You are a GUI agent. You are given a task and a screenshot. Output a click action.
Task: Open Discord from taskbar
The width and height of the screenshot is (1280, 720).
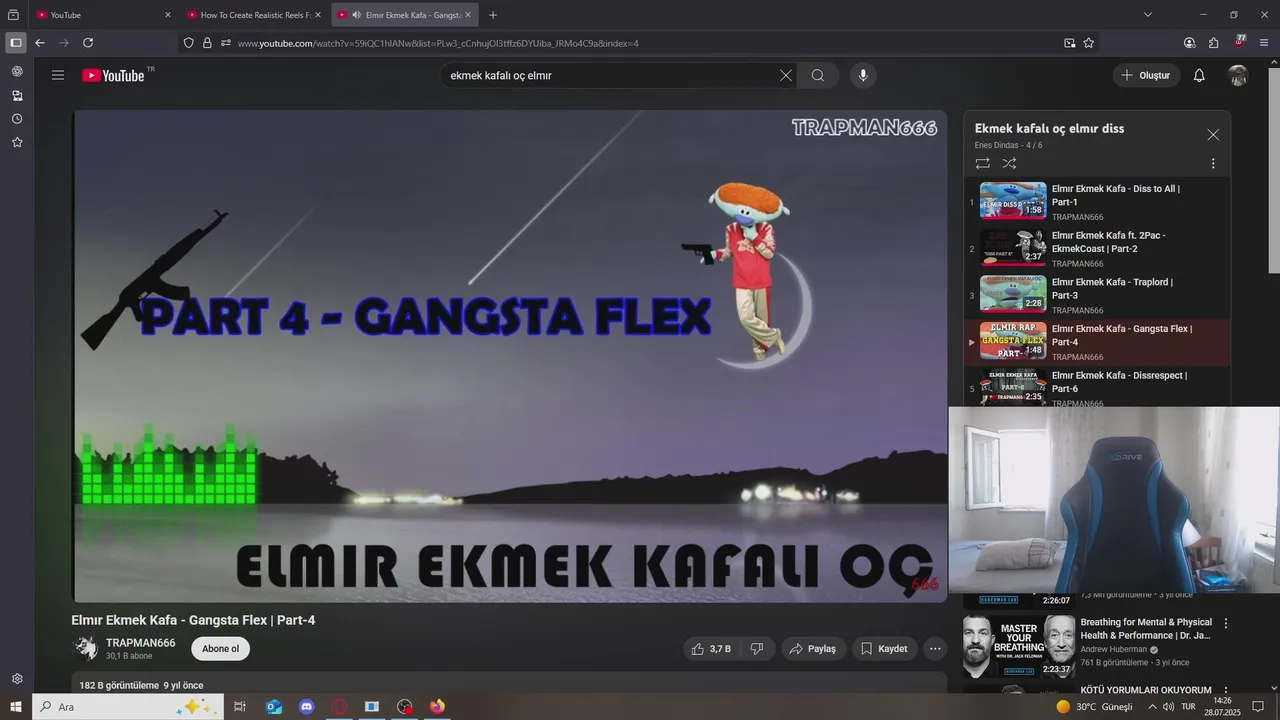[307, 707]
